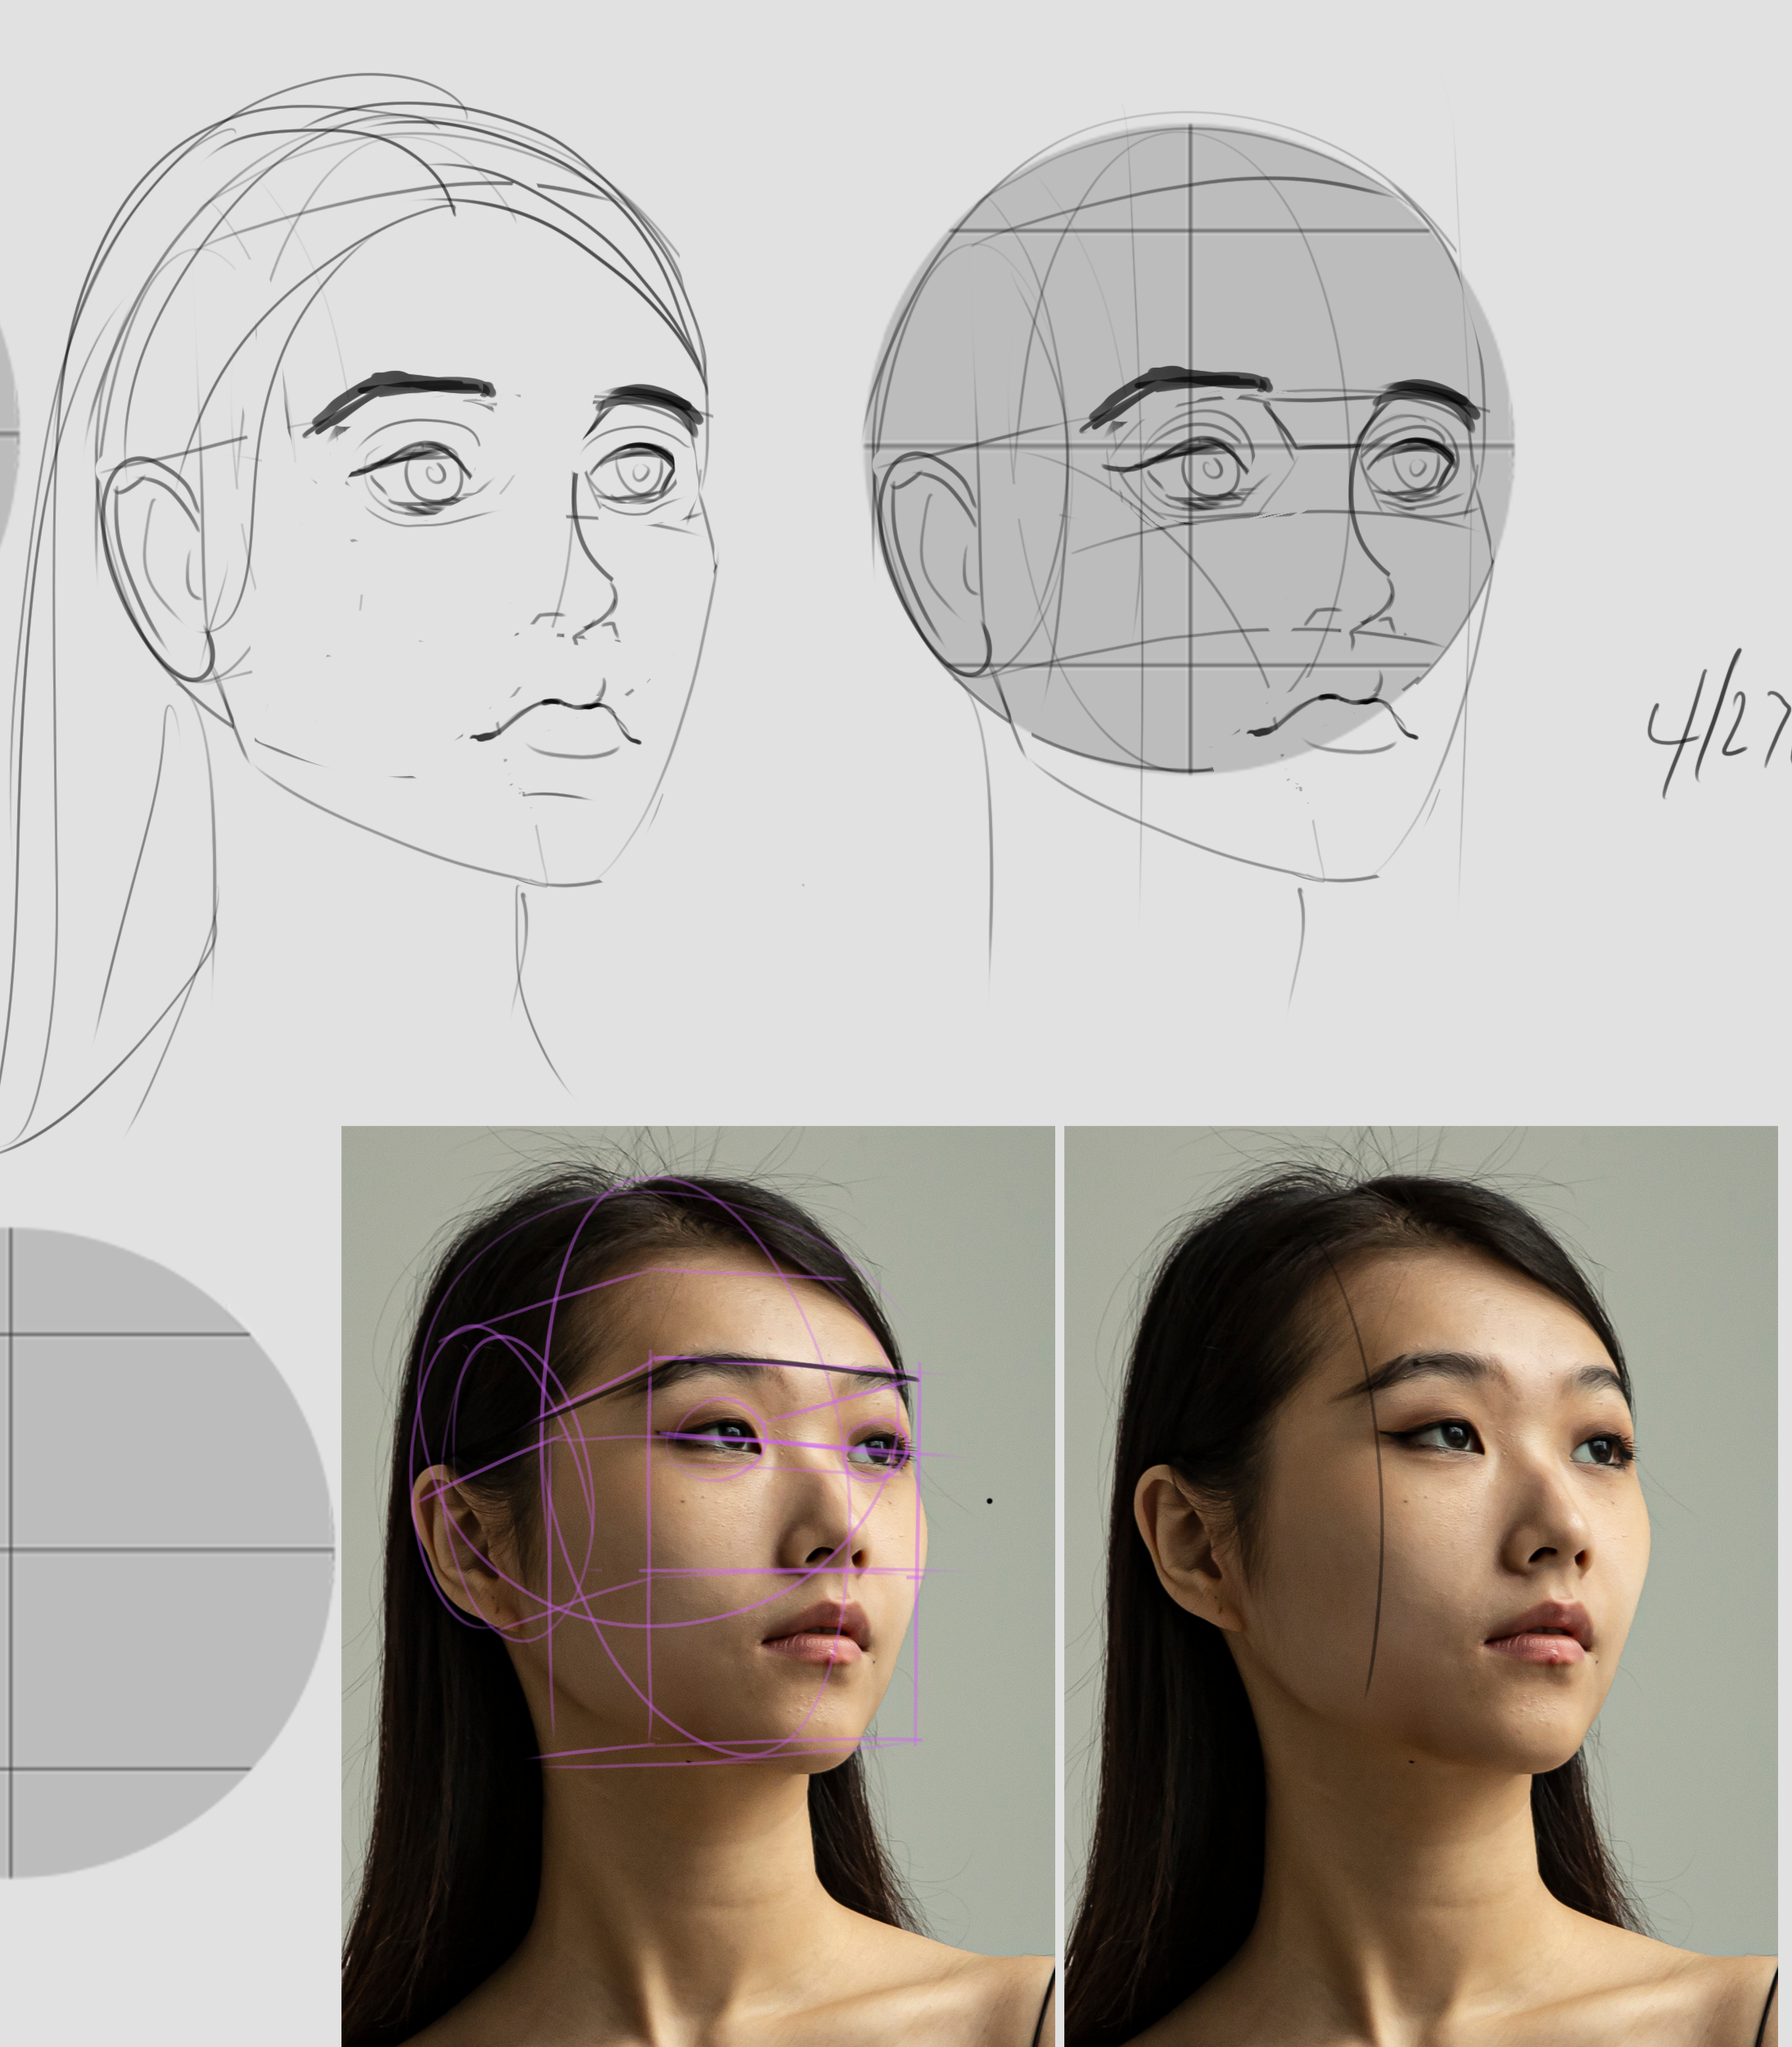Click the purple circle around the eye in the photo
The image size is (1792, 2047).
click(x=718, y=1440)
